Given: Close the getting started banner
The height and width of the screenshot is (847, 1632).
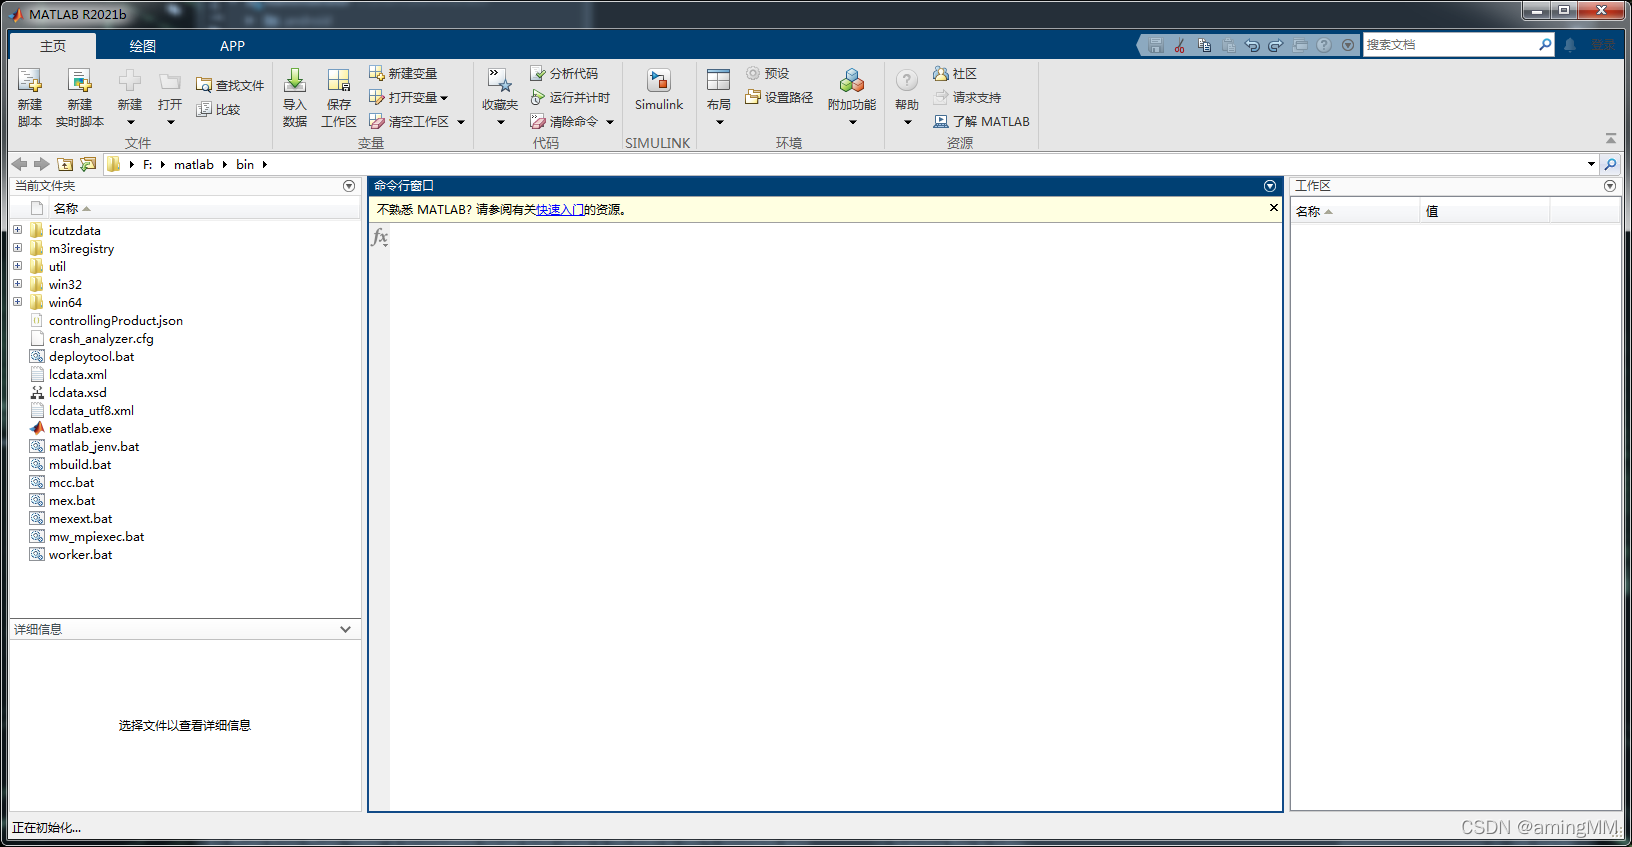Looking at the screenshot, I should pos(1273,208).
